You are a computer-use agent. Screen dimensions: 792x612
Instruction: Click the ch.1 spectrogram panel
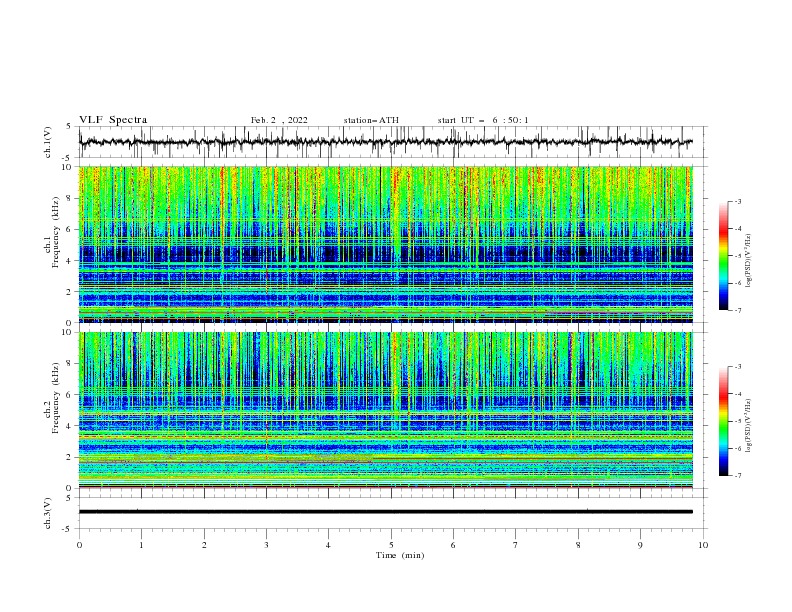[386, 244]
